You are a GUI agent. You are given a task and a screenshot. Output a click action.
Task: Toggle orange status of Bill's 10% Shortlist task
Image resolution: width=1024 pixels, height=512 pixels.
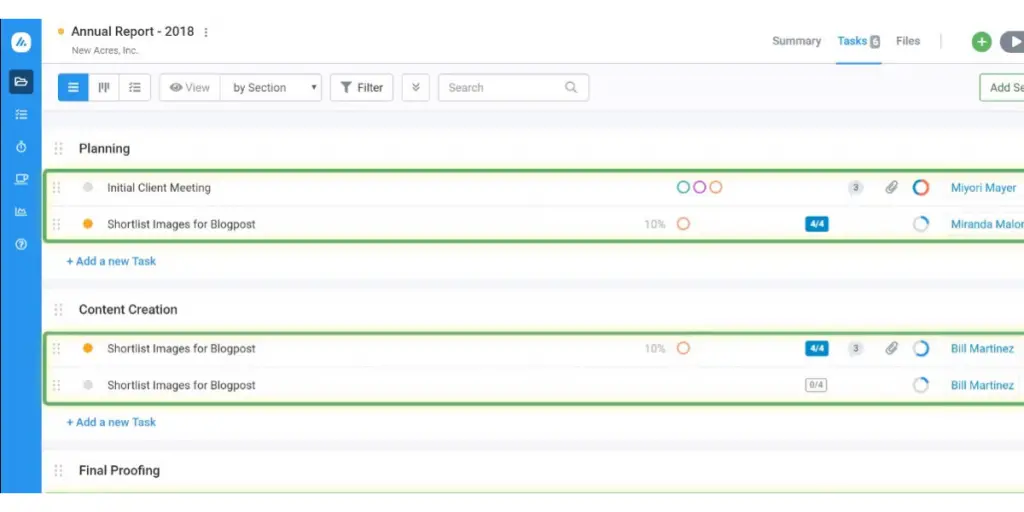[x=88, y=348]
